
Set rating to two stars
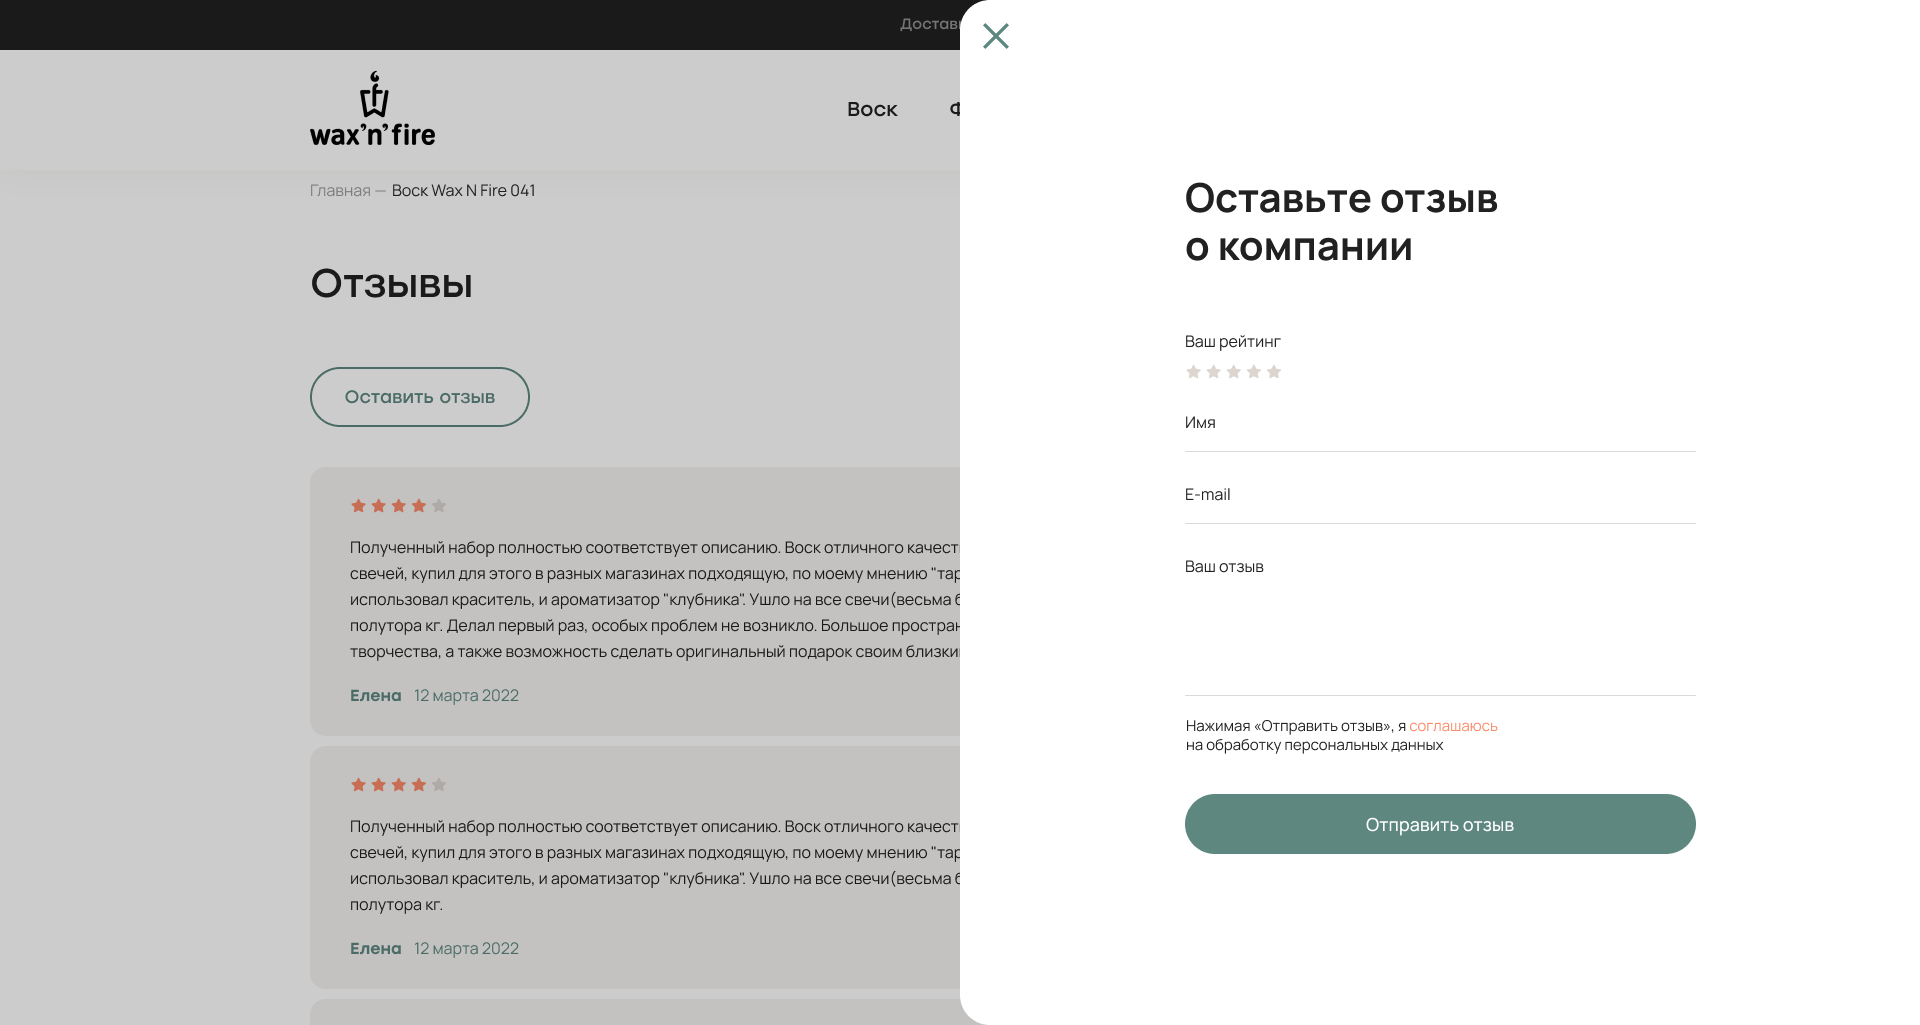(x=1213, y=372)
